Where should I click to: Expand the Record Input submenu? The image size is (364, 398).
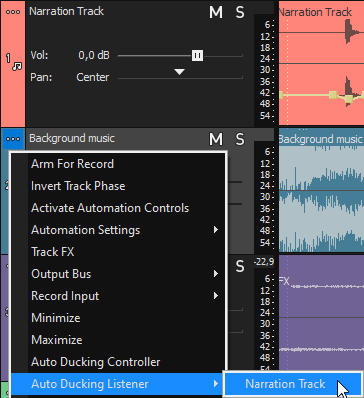(x=123, y=296)
